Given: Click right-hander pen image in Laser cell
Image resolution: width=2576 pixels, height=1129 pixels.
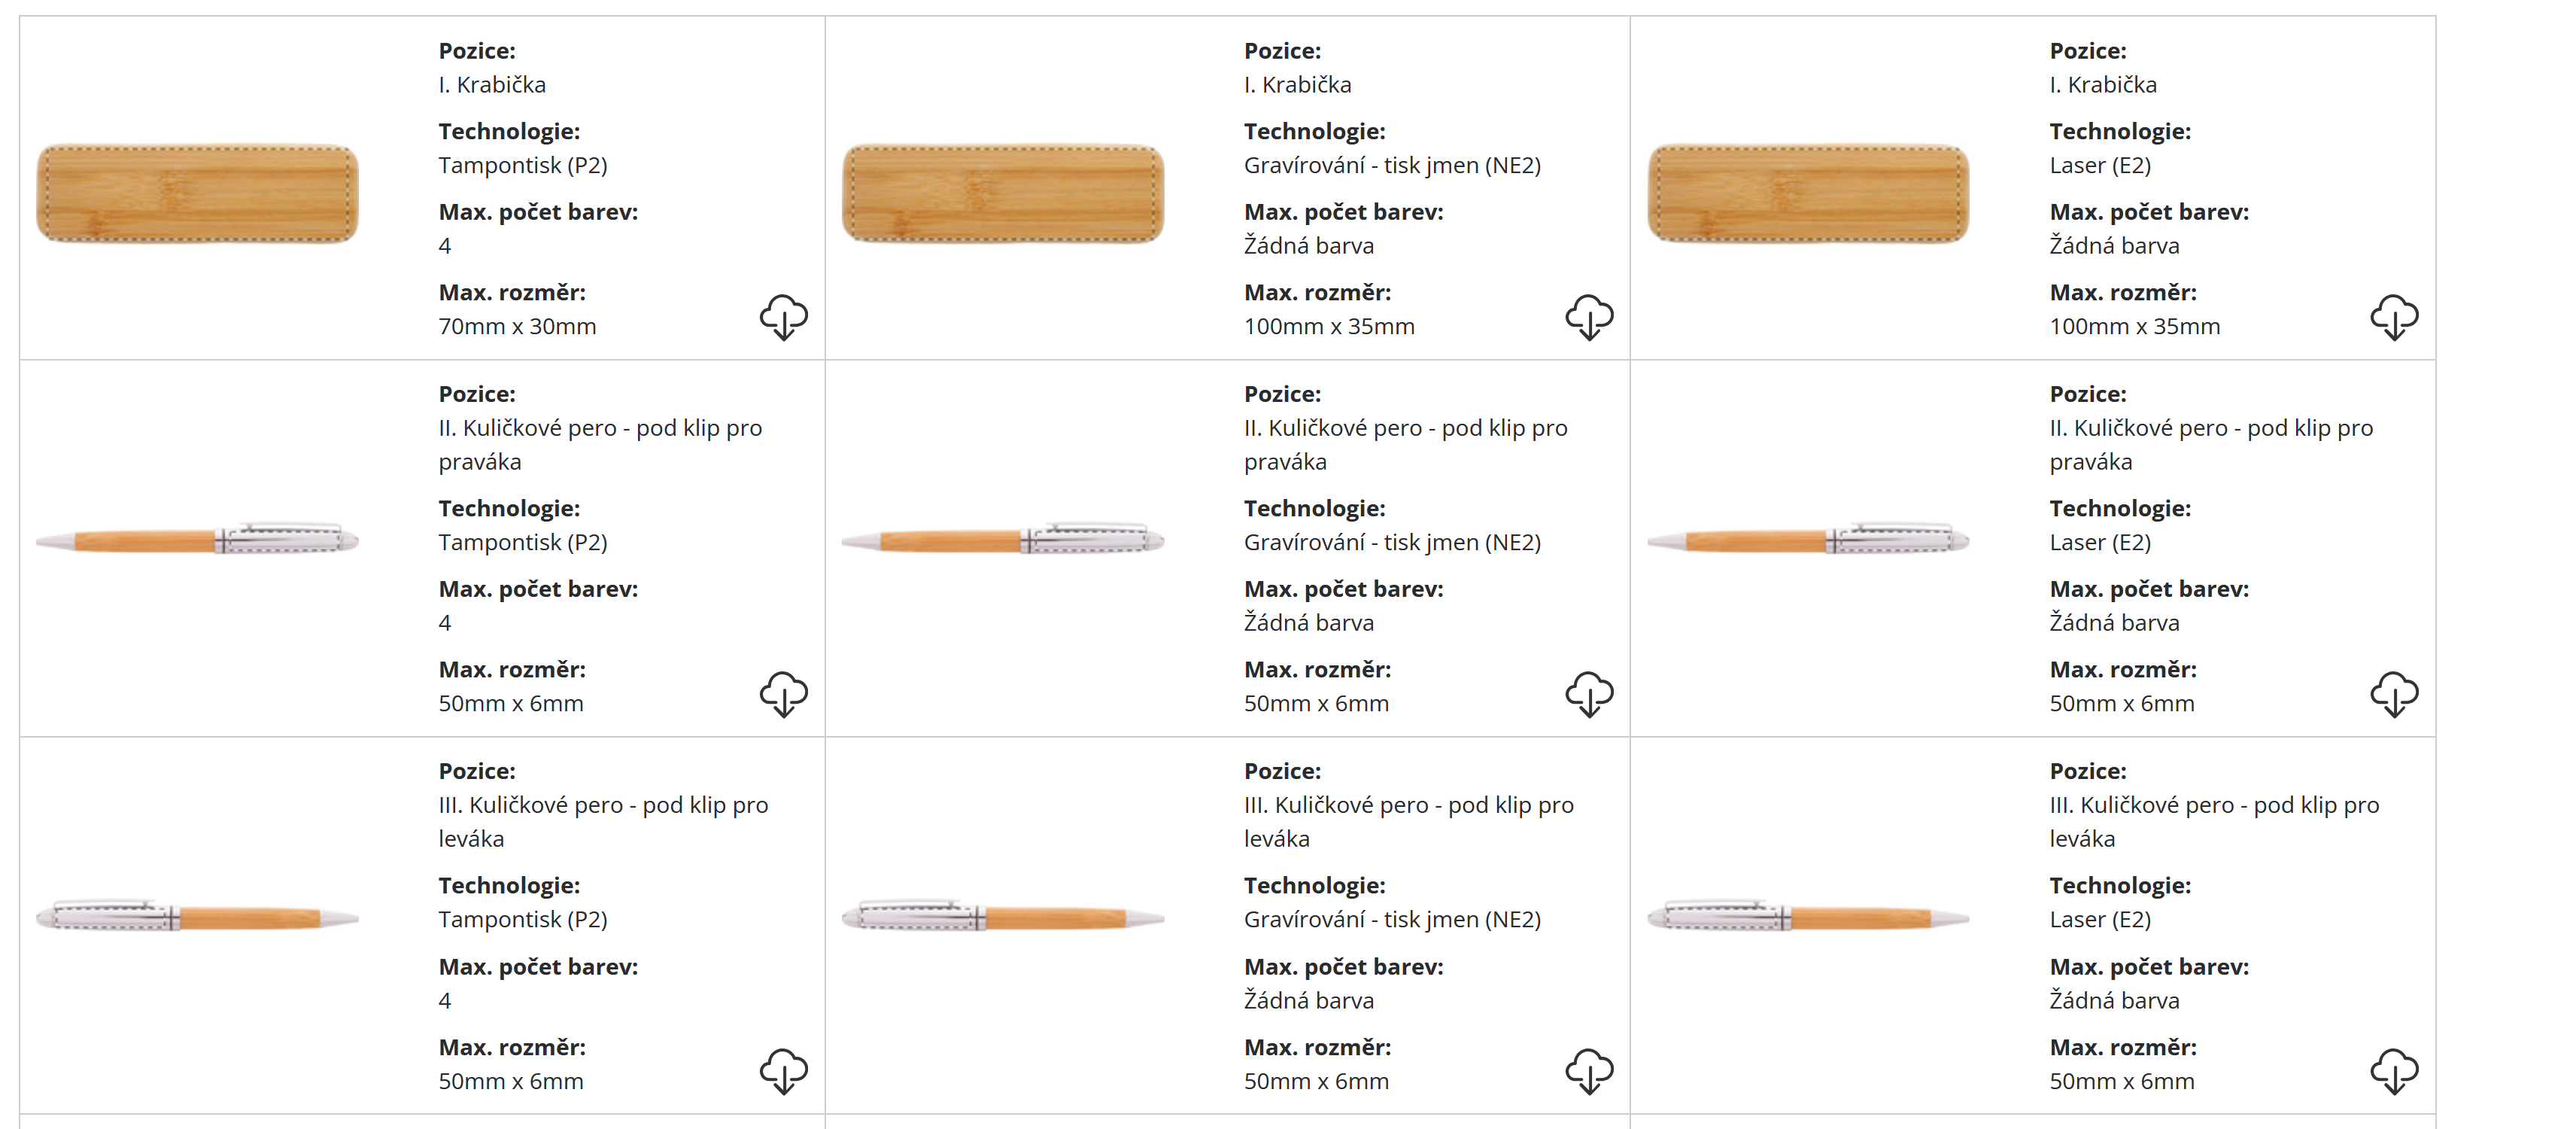Looking at the screenshot, I should (x=1808, y=540).
